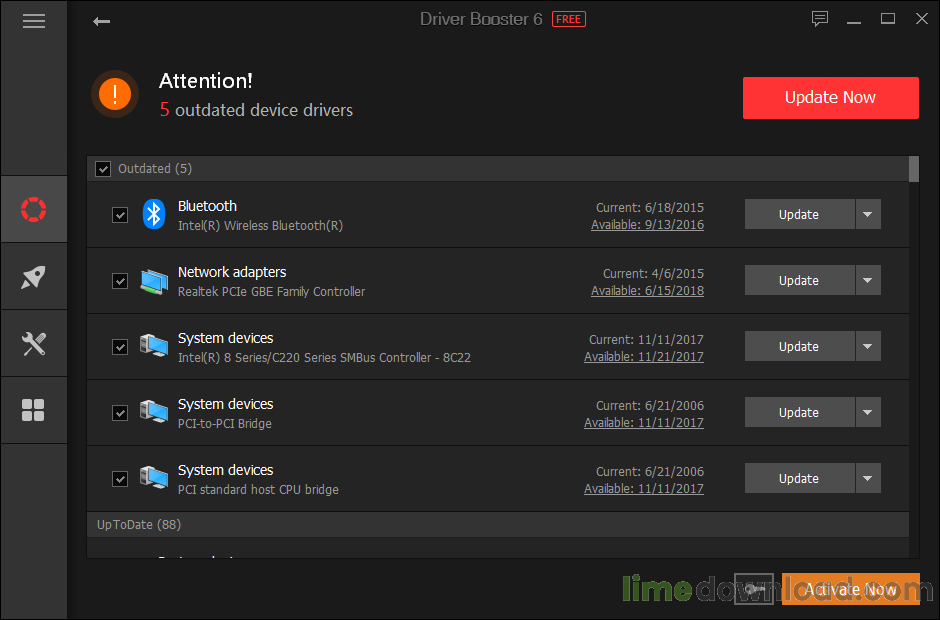
Task: Open the dropdown beside Bluetooth's Update button
Action: click(867, 214)
